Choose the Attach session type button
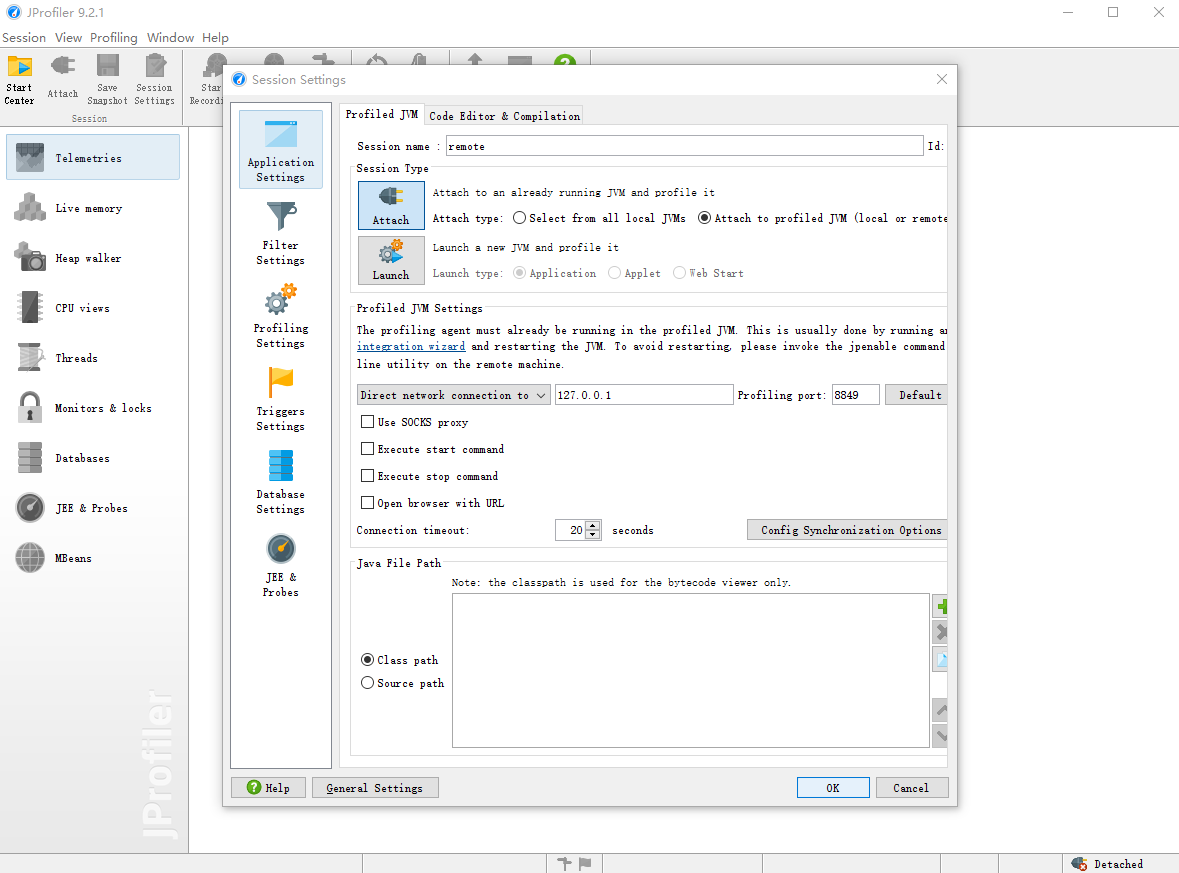Viewport: 1179px width, 873px height. [391, 205]
